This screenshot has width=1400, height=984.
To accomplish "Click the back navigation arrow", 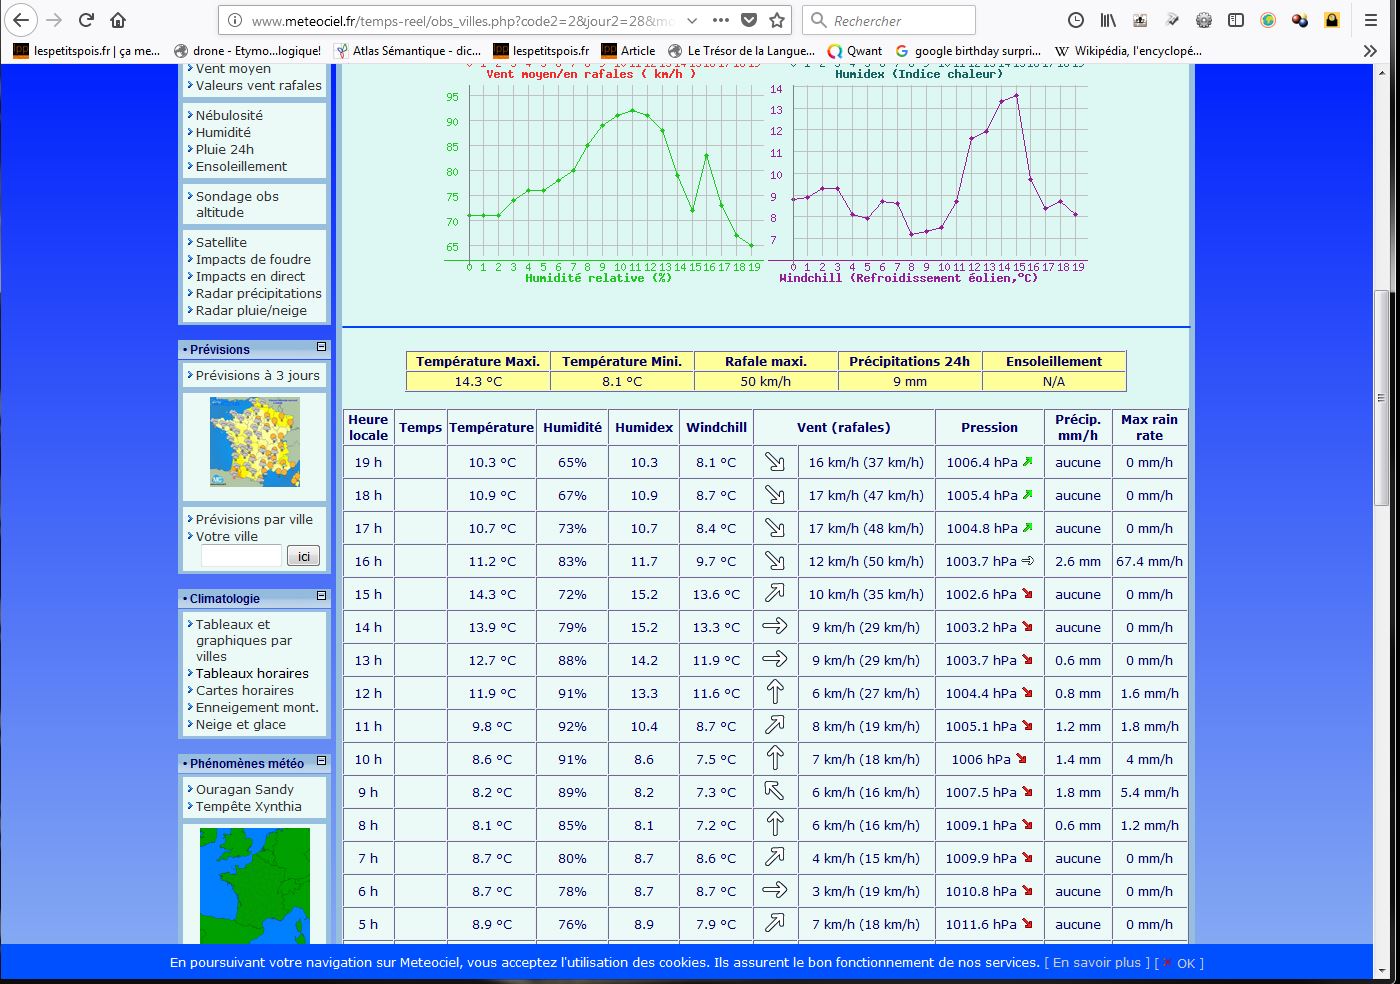I will [x=22, y=20].
